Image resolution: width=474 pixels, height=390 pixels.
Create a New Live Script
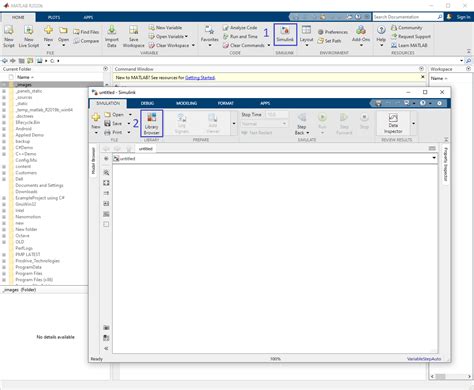[x=29, y=36]
